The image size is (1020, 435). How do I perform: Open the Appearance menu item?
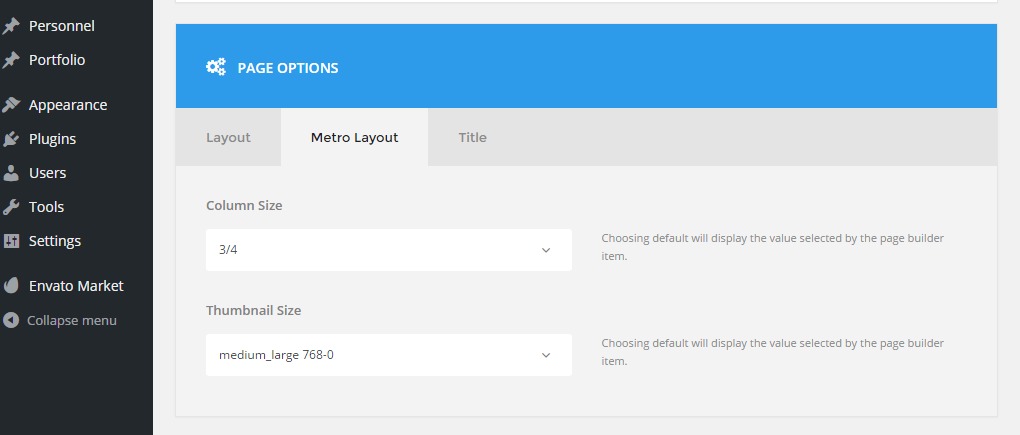68,105
